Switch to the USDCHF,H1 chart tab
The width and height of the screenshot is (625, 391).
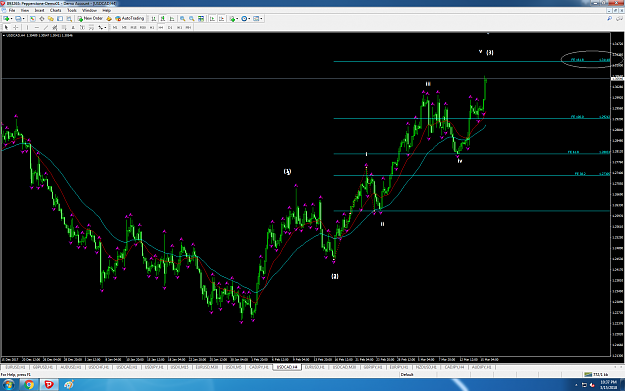click(x=98, y=367)
